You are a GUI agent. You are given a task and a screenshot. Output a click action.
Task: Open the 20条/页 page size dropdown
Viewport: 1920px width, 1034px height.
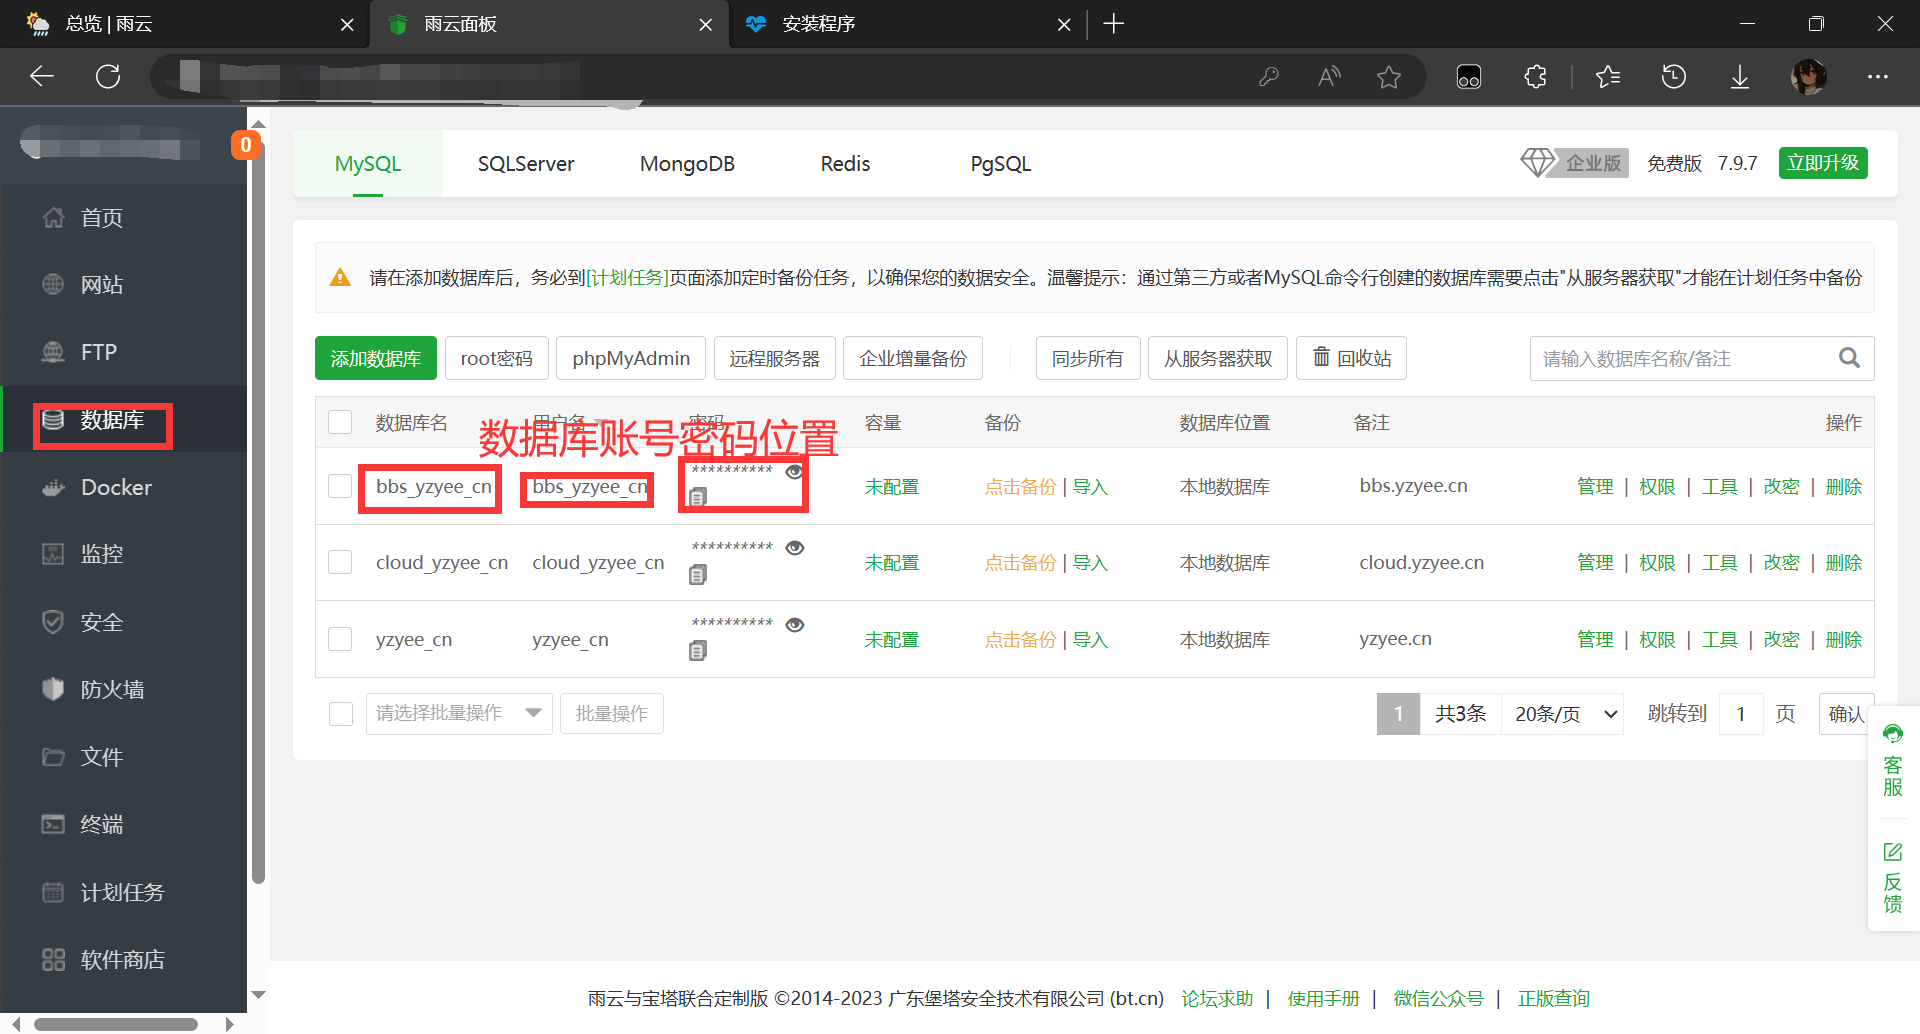[1564, 714]
